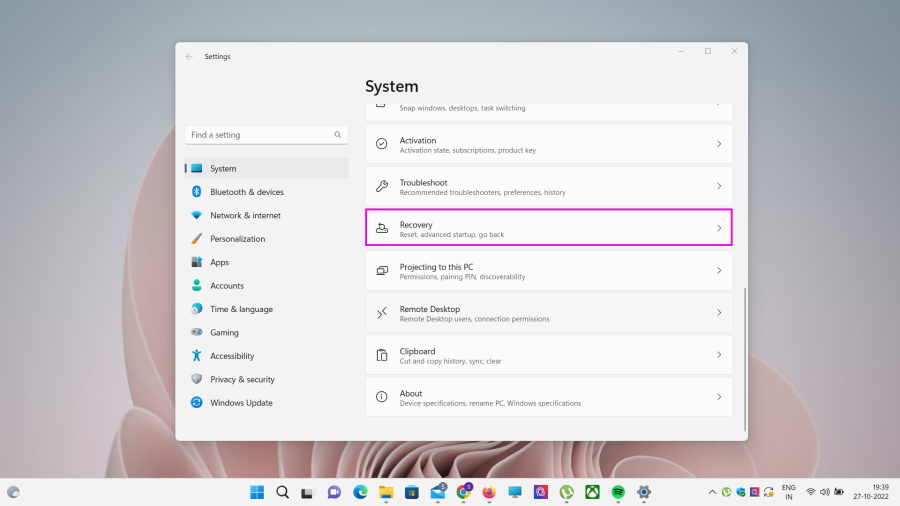Click the Projecting to this PC icon
The height and width of the screenshot is (506, 900).
(382, 271)
